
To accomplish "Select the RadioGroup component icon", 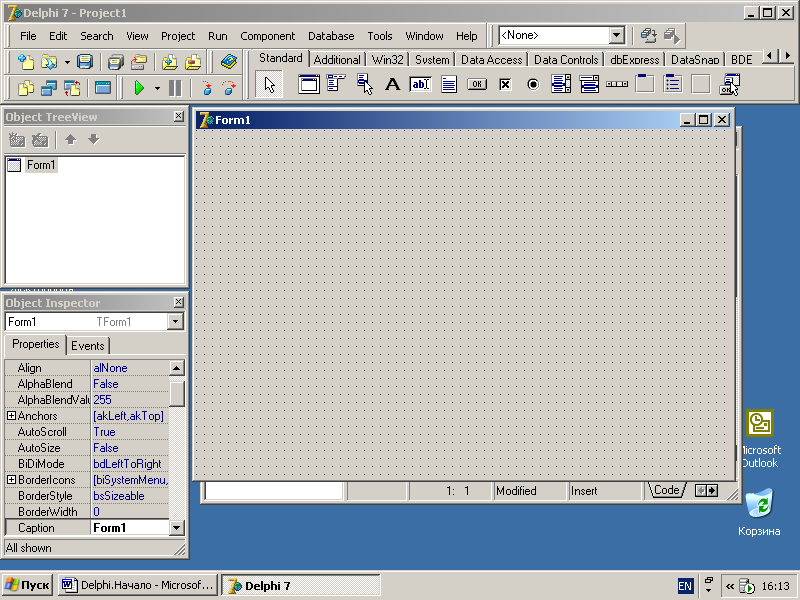I will pyautogui.click(x=673, y=84).
